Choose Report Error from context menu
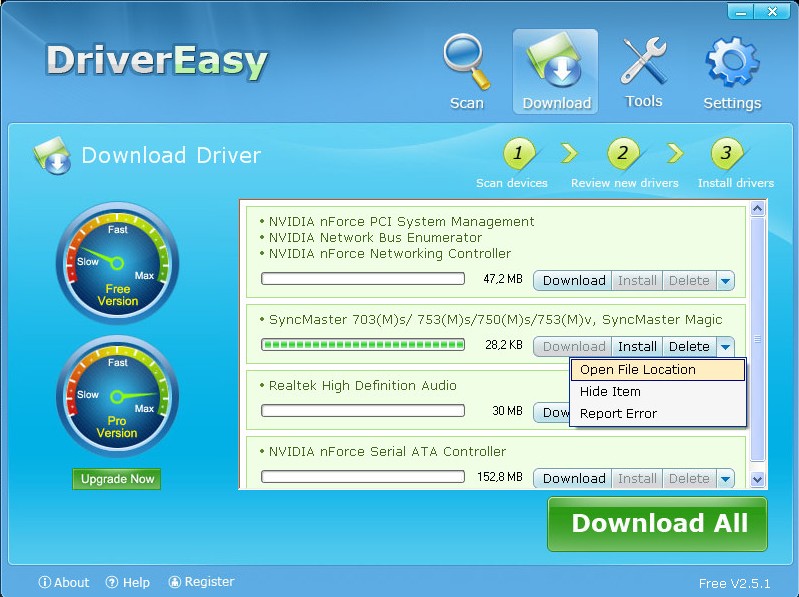The image size is (799, 597). point(657,414)
